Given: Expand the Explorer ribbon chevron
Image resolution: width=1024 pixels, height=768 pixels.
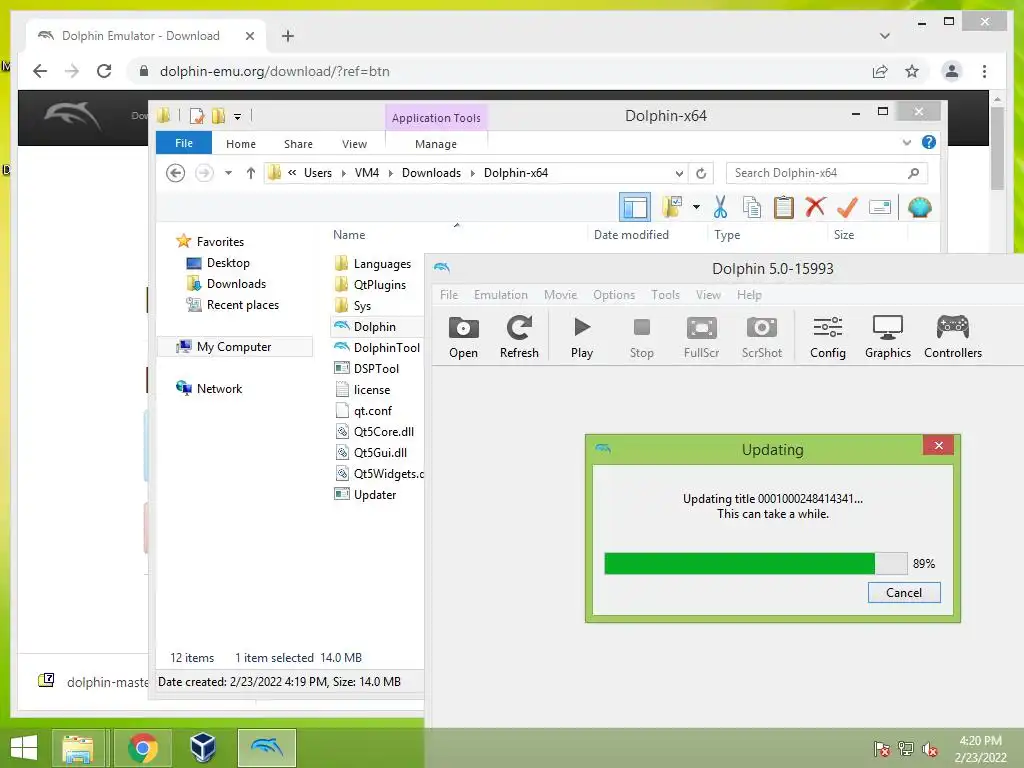Looking at the screenshot, I should click(x=906, y=142).
